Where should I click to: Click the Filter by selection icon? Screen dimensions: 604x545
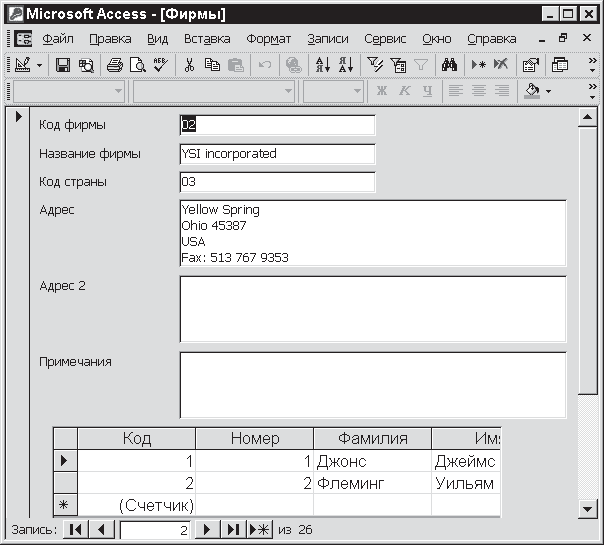[x=375, y=65]
